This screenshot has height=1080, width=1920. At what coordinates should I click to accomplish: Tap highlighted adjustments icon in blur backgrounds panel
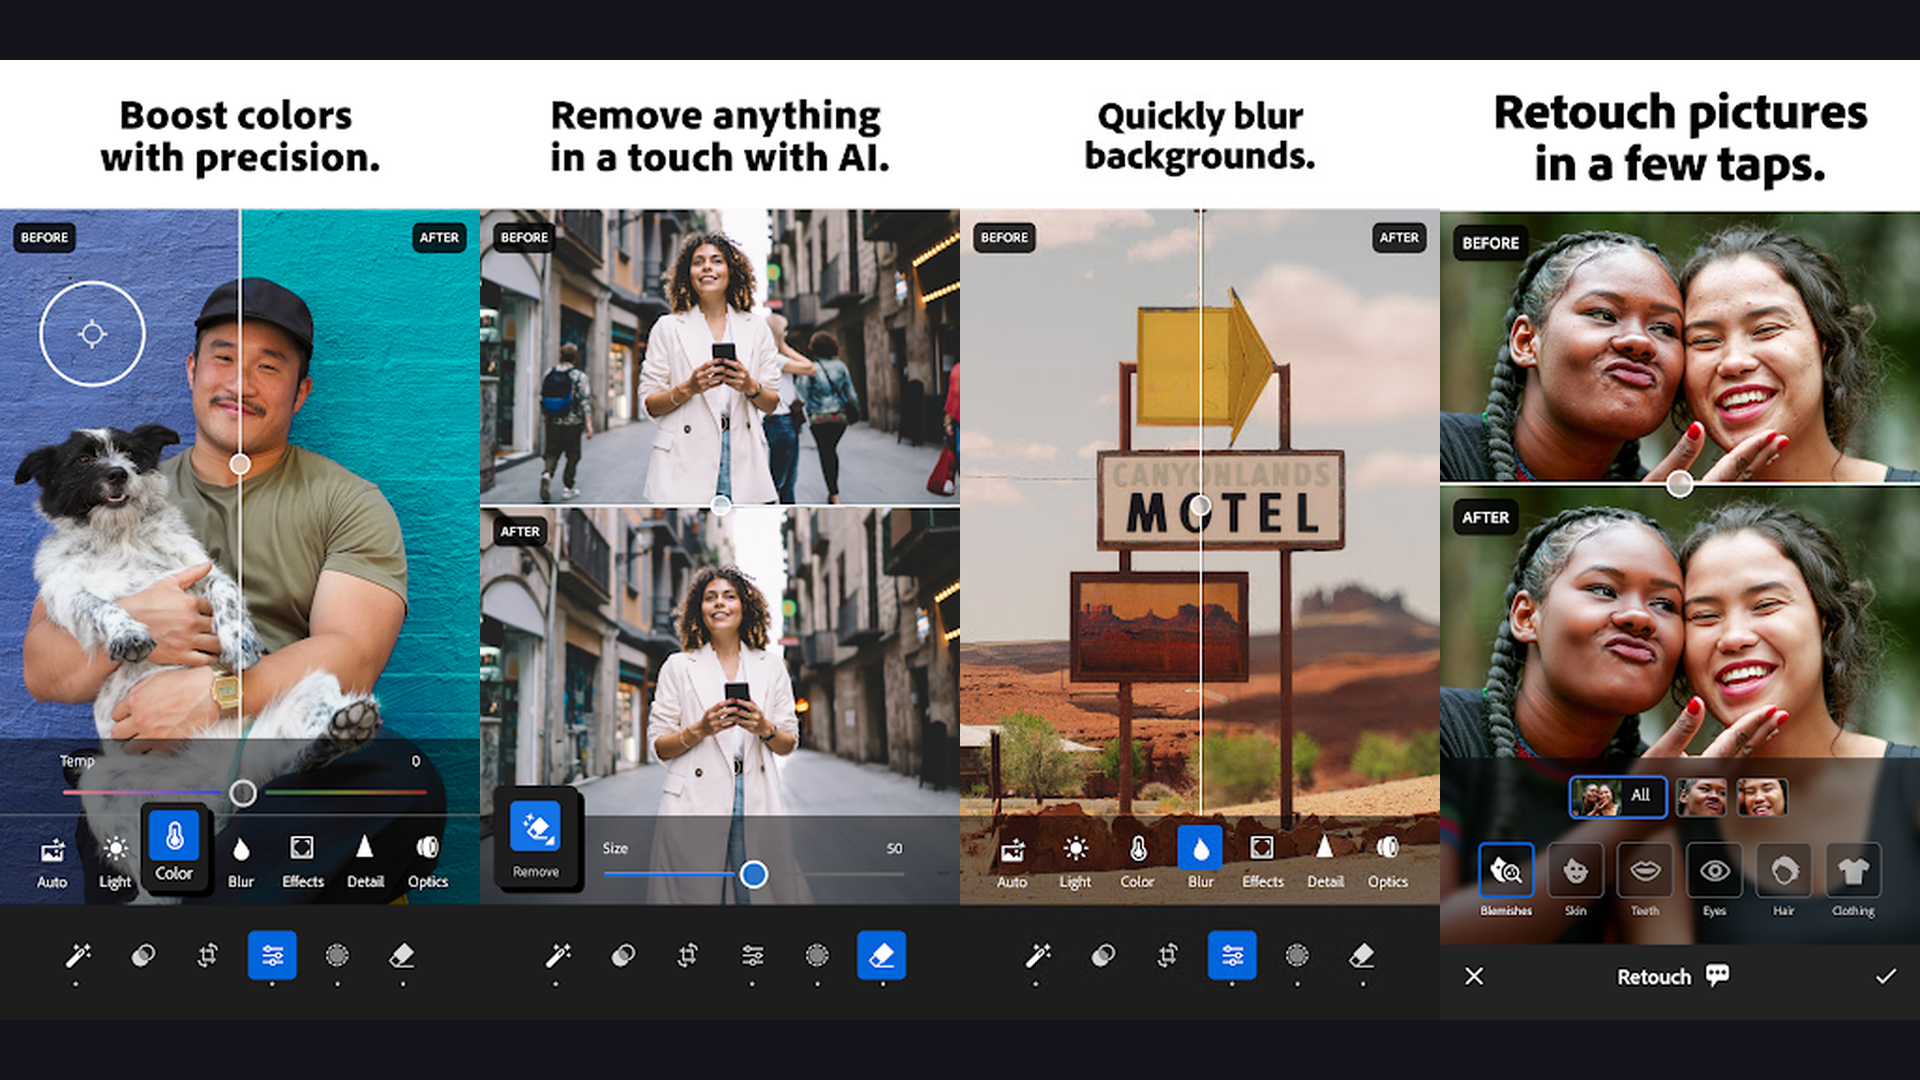coord(1232,955)
